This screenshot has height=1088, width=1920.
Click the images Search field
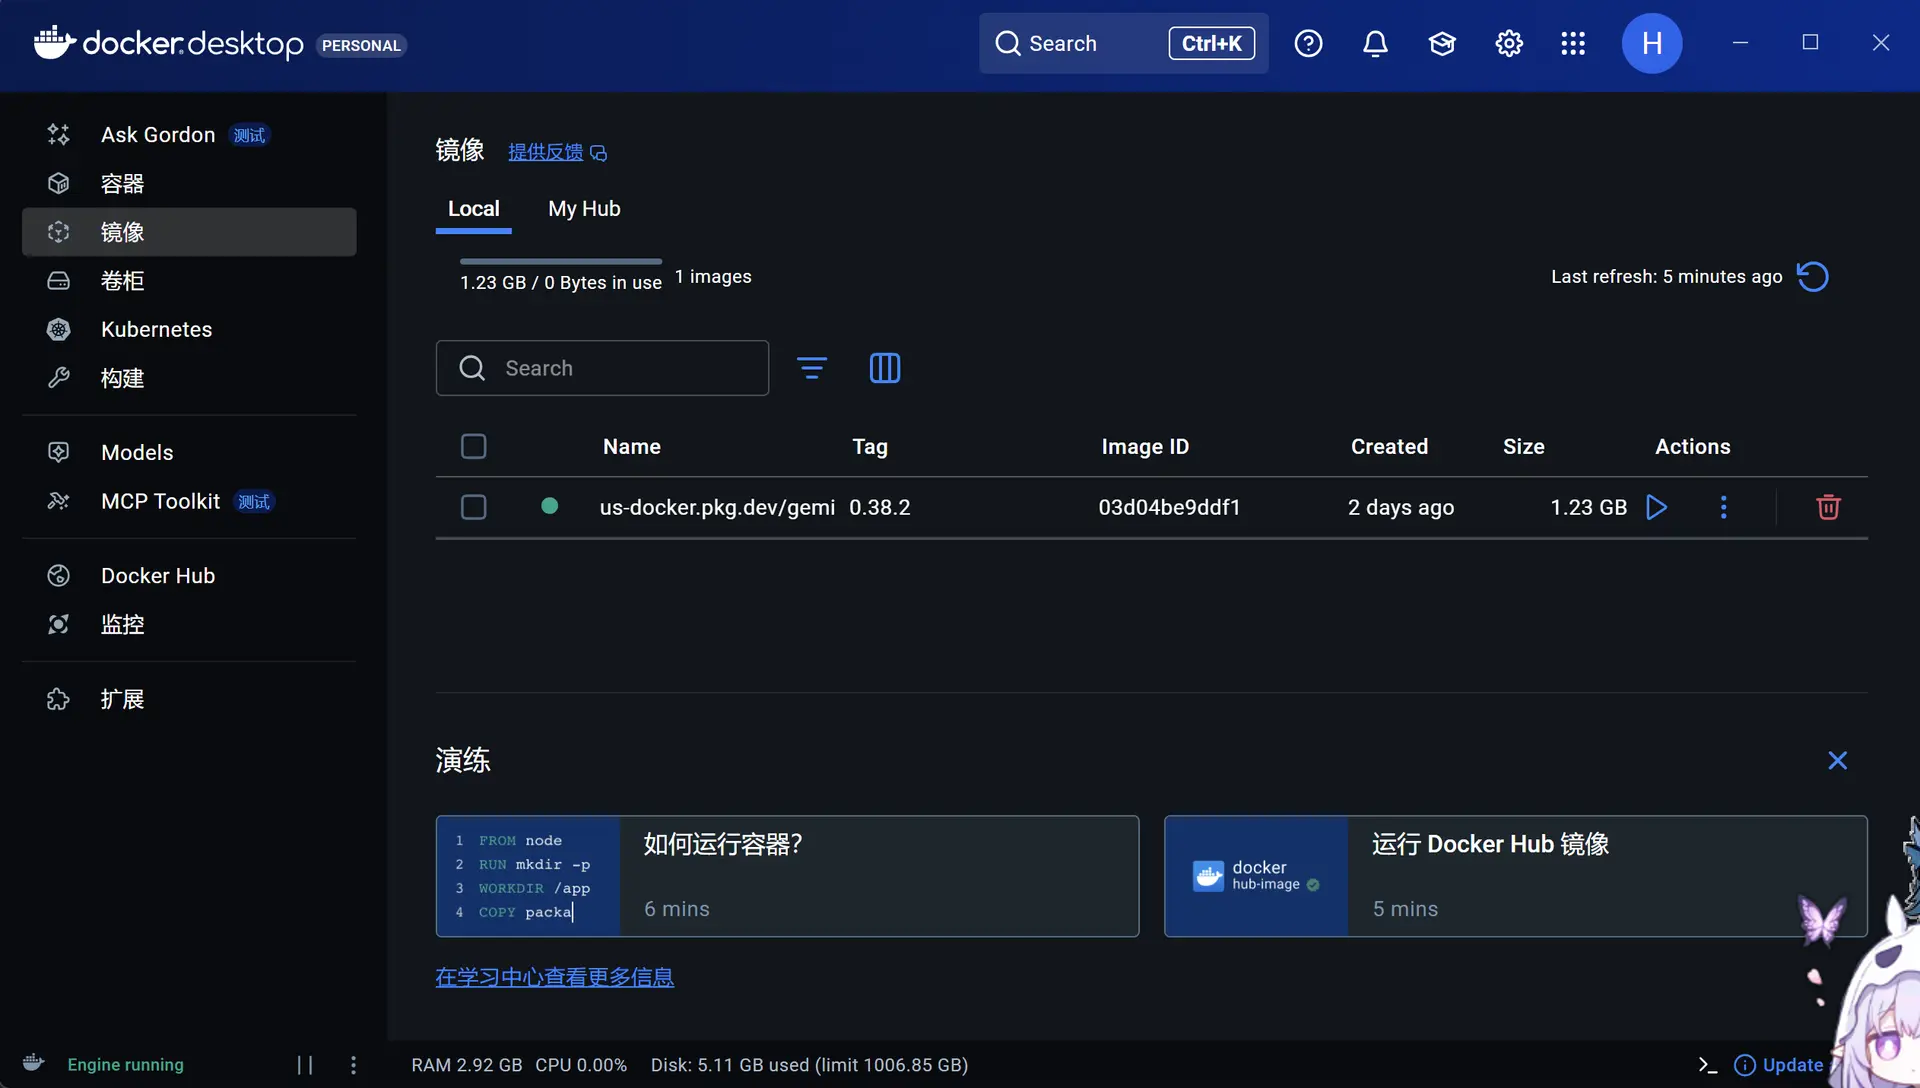tap(602, 368)
